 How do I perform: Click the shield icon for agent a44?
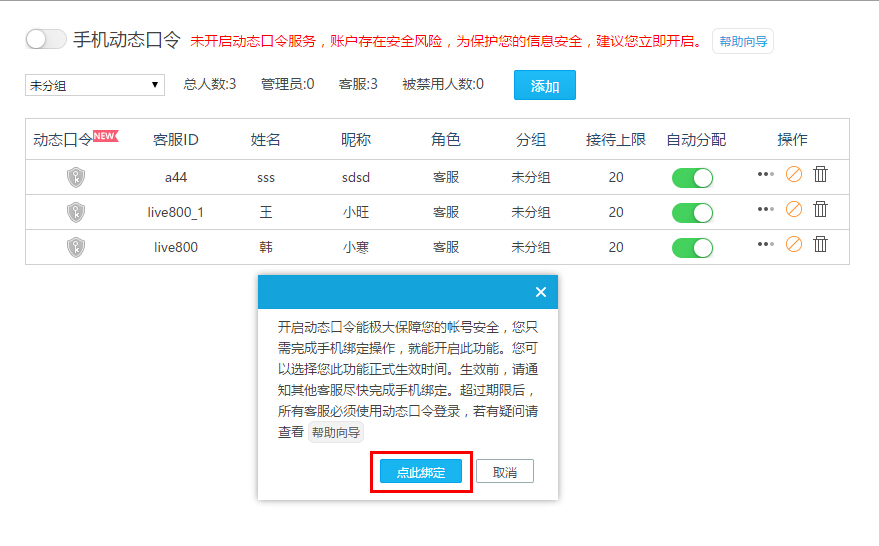pos(76,177)
